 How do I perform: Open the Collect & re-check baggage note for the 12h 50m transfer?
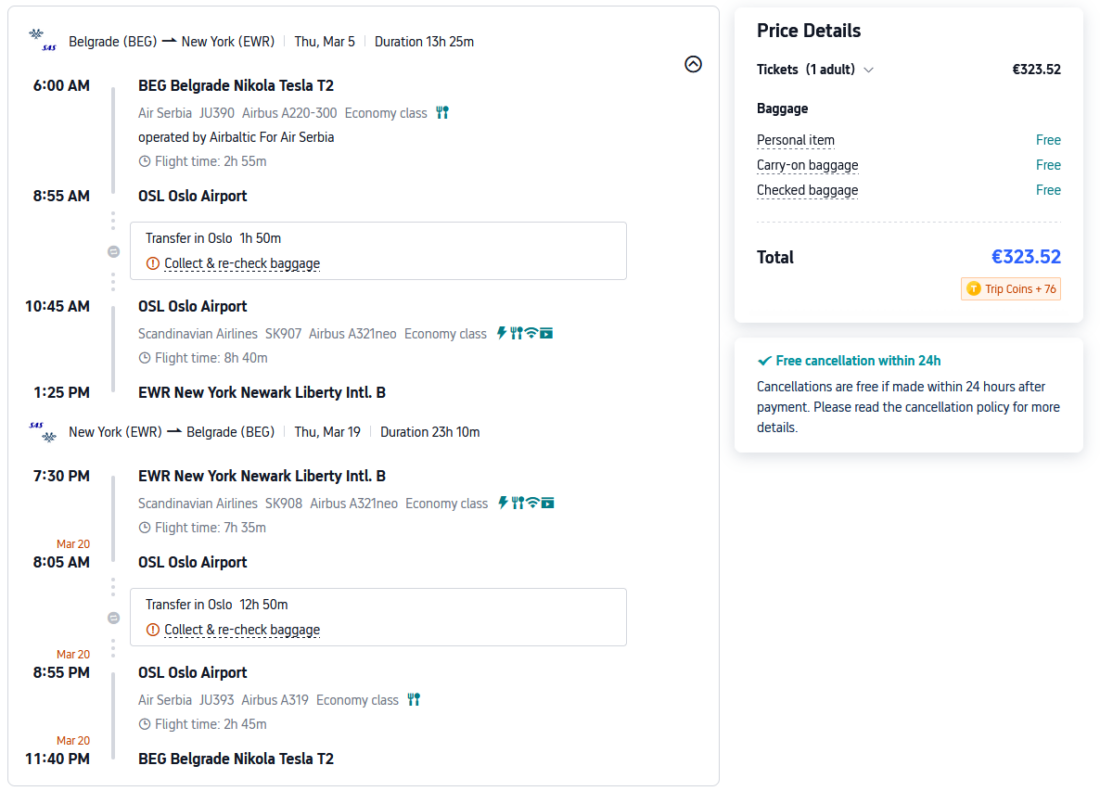point(242,630)
